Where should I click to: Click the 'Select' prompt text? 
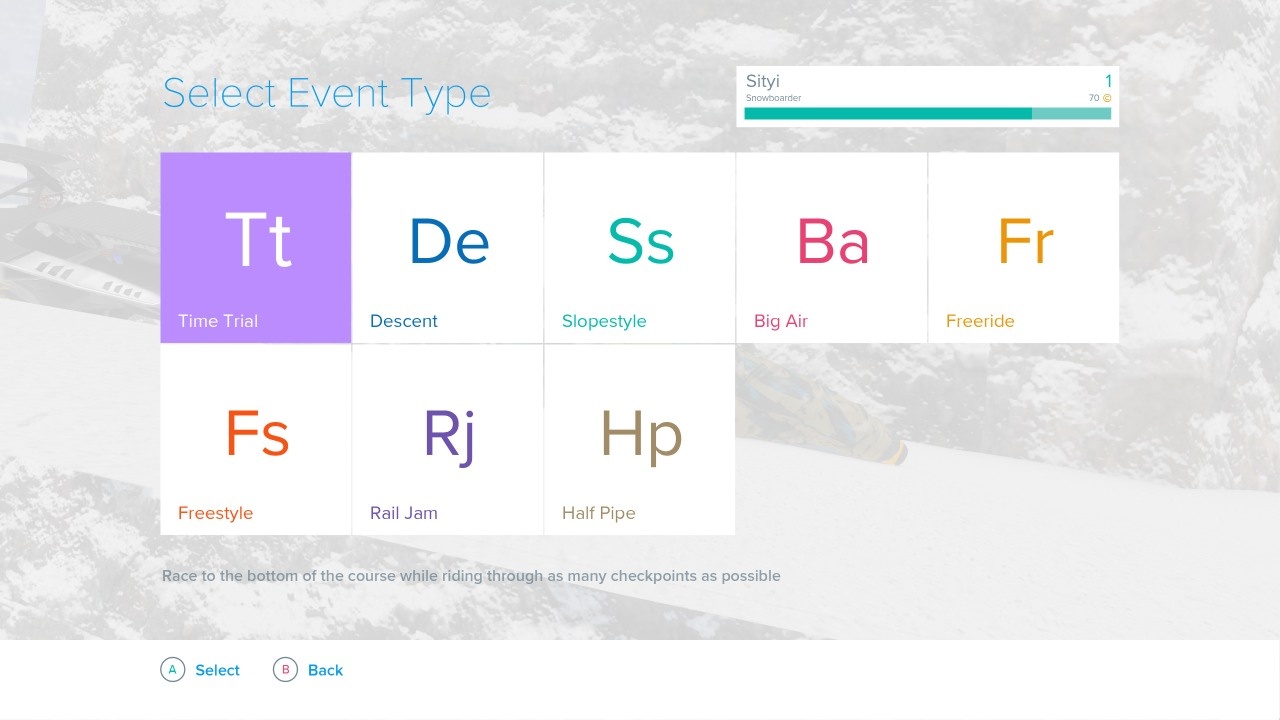pos(217,670)
